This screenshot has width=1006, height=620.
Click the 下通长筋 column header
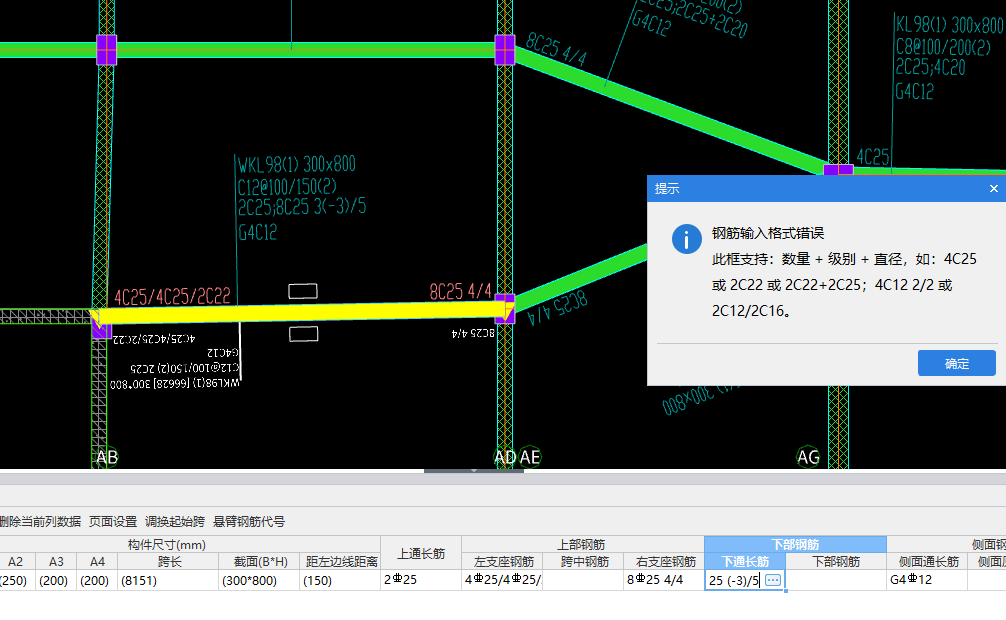(x=745, y=562)
